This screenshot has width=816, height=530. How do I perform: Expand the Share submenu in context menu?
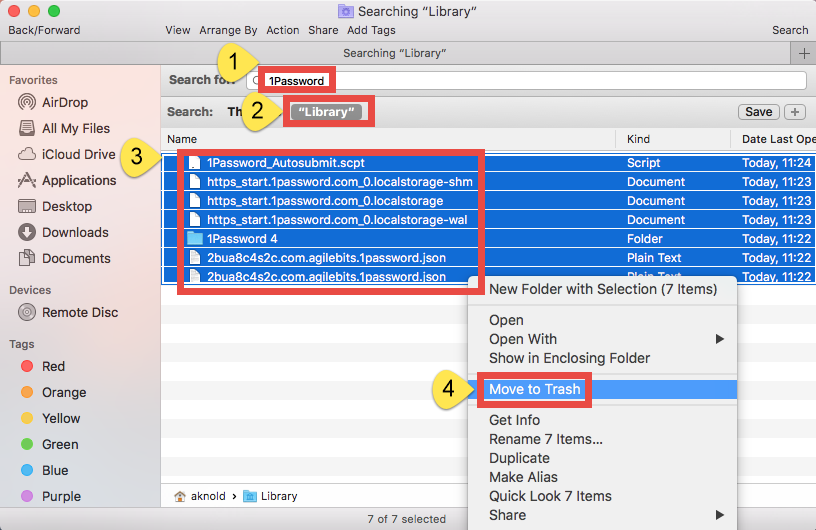pyautogui.click(x=603, y=515)
